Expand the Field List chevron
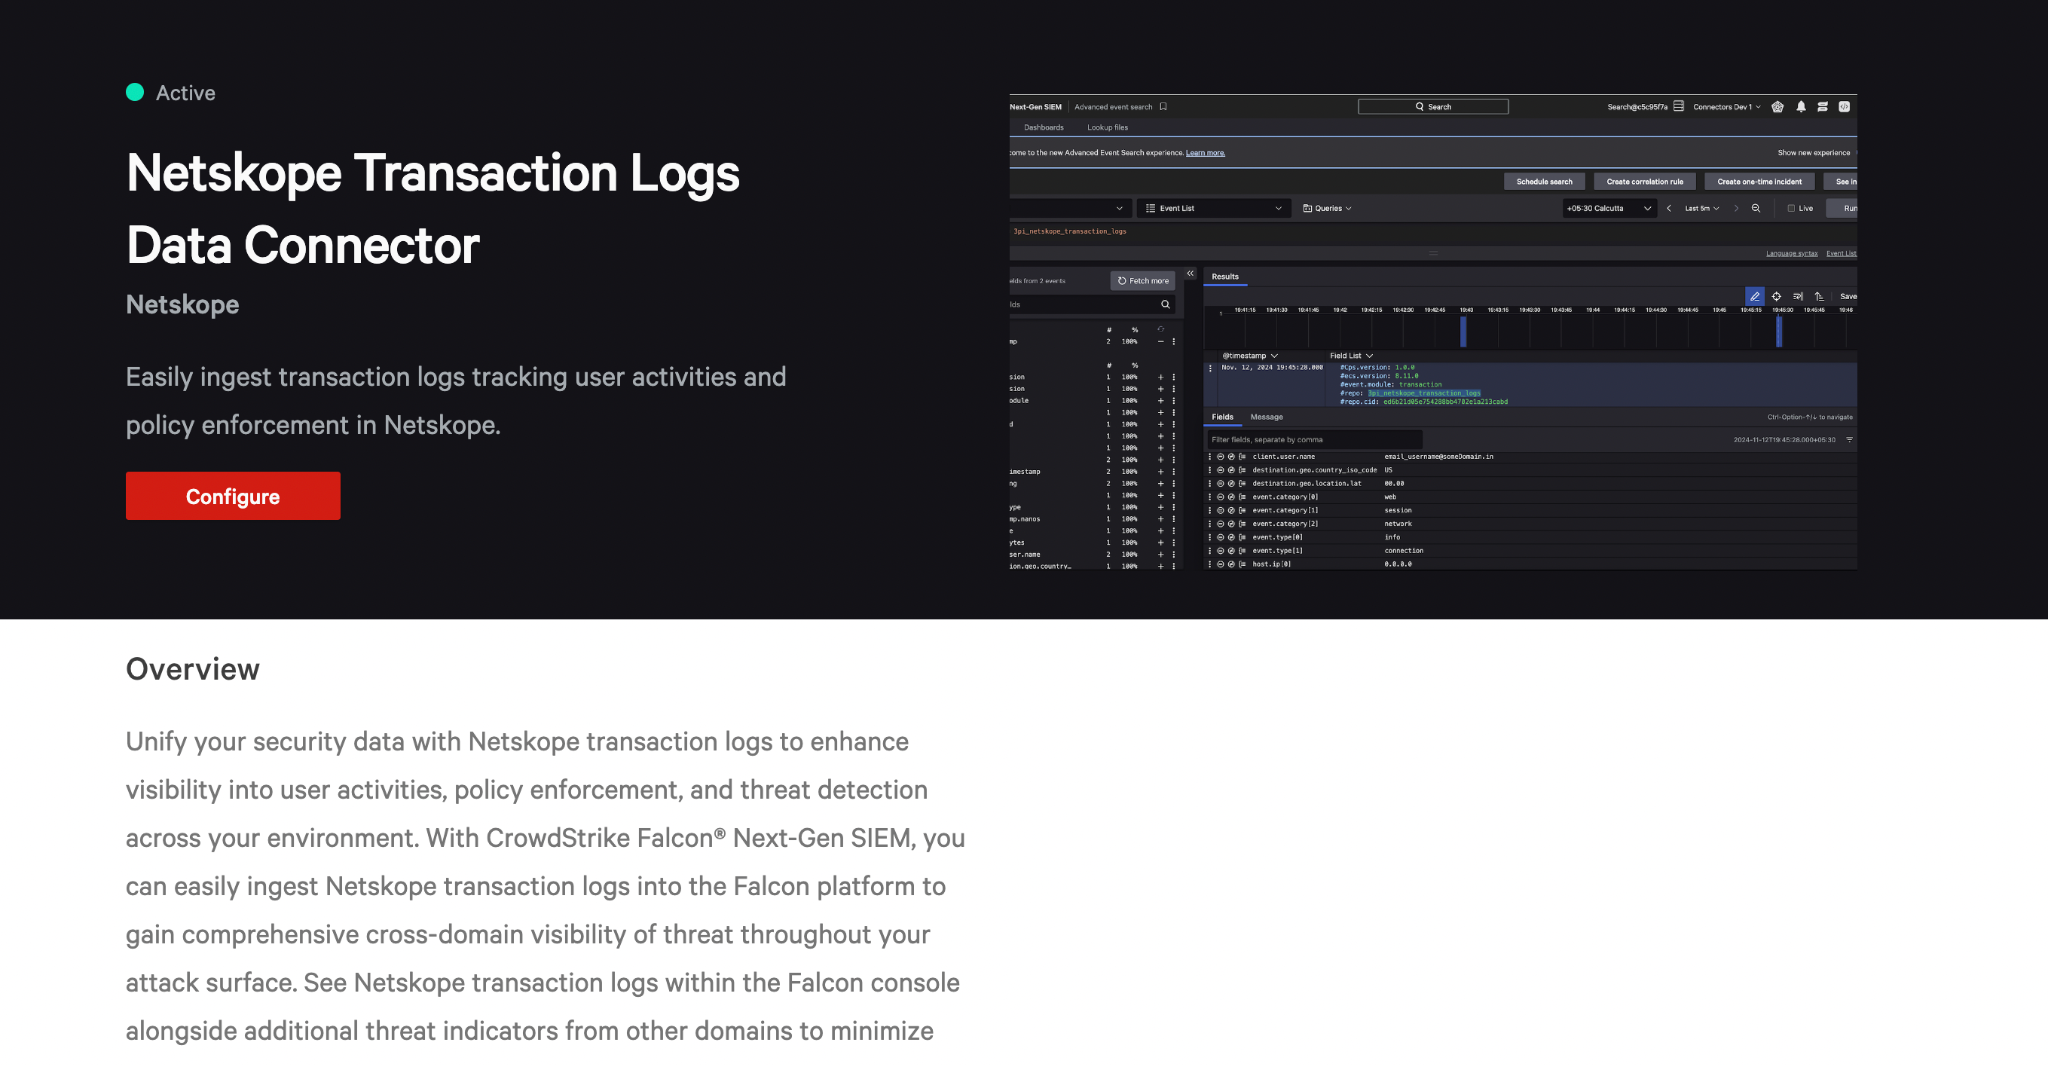This screenshot has width=2048, height=1065. click(1370, 355)
